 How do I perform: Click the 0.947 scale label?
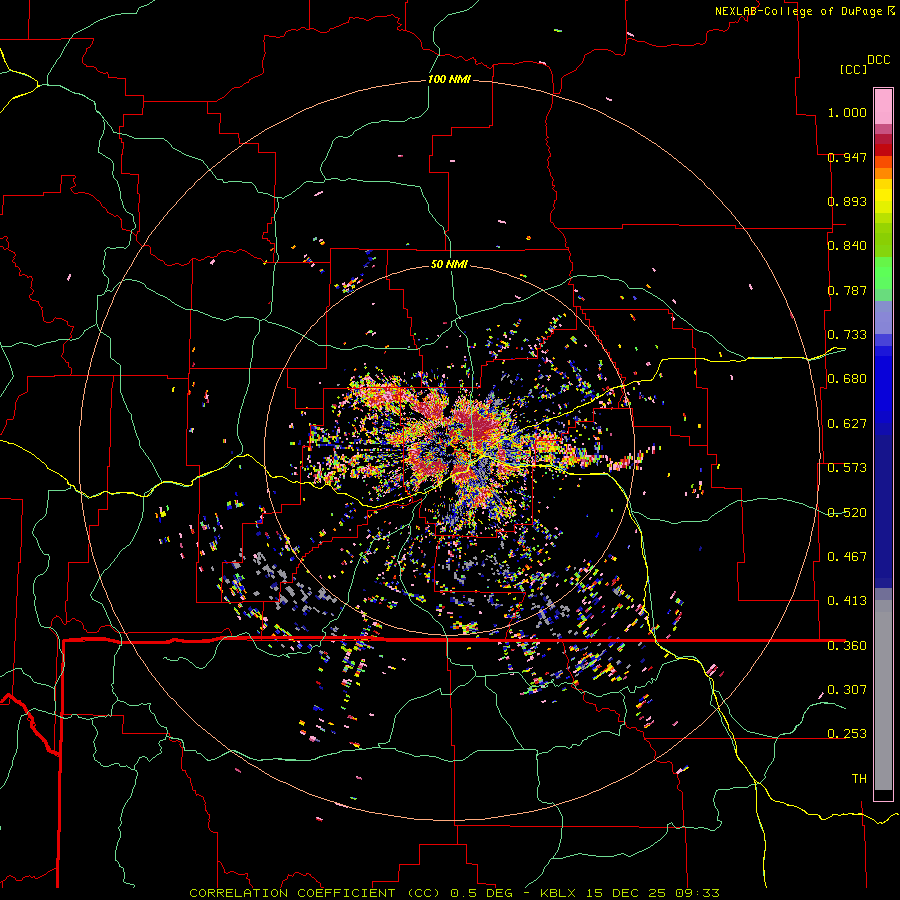coord(847,157)
